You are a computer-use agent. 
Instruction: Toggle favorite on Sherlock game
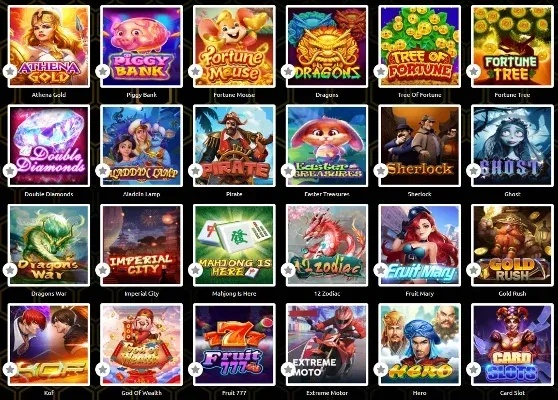point(381,171)
